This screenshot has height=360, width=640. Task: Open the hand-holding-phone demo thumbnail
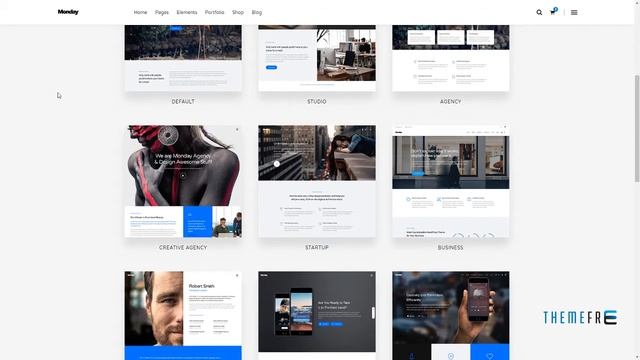pos(451,316)
